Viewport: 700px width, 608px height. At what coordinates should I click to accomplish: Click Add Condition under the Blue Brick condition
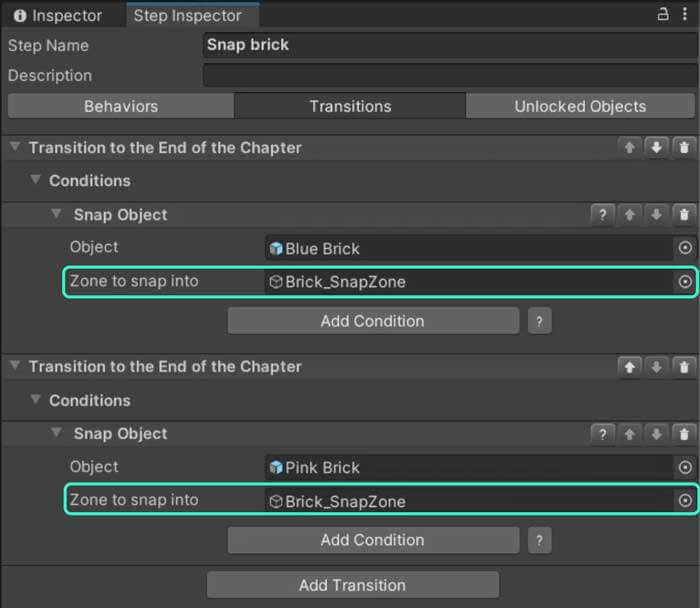[372, 321]
